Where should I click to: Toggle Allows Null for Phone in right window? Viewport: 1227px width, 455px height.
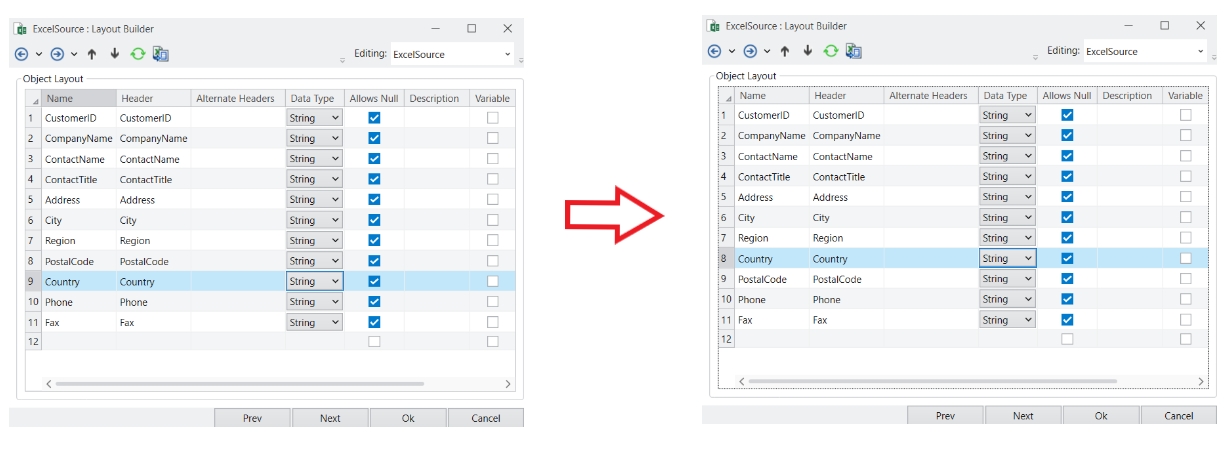click(x=1067, y=300)
